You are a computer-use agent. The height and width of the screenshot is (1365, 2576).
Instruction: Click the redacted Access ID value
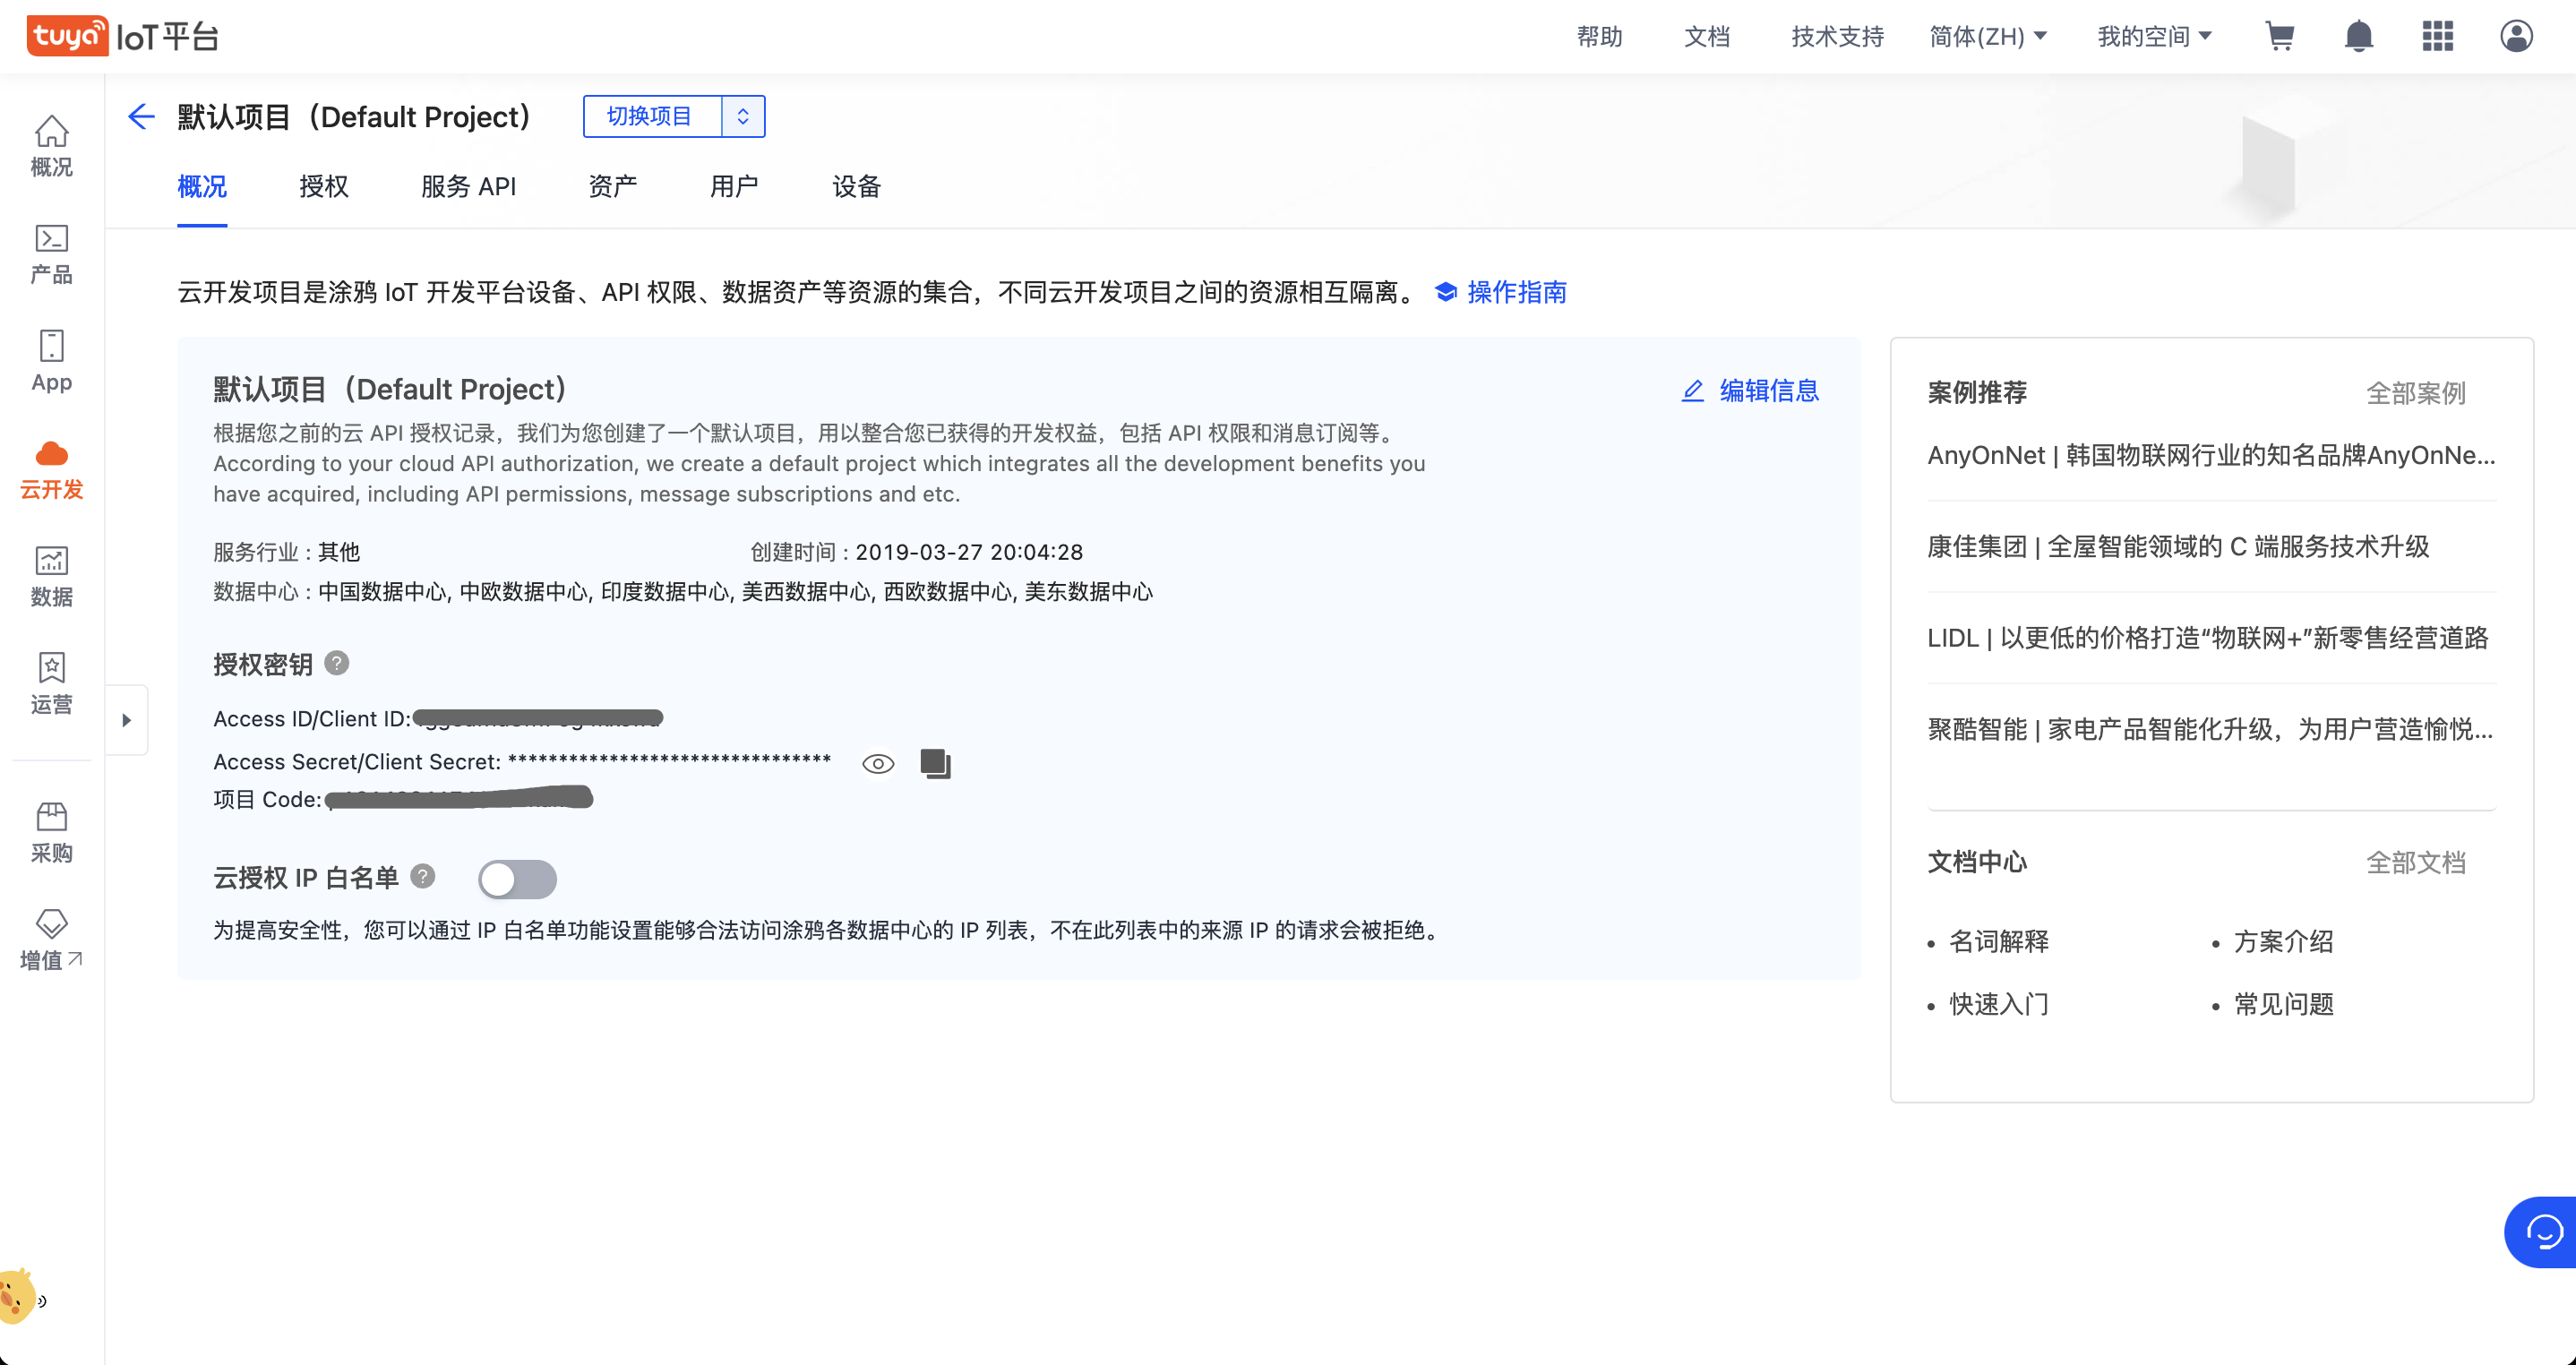pos(538,718)
